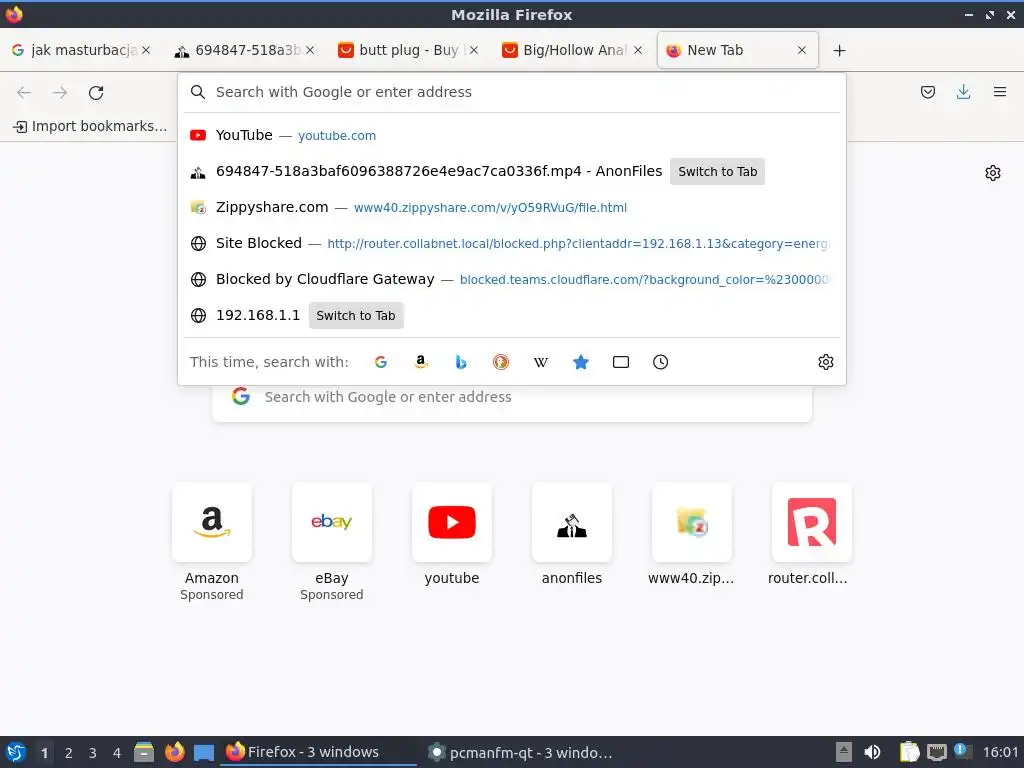Search this time with Wikipedia icon
This screenshot has height=768, width=1024.
[x=541, y=362]
